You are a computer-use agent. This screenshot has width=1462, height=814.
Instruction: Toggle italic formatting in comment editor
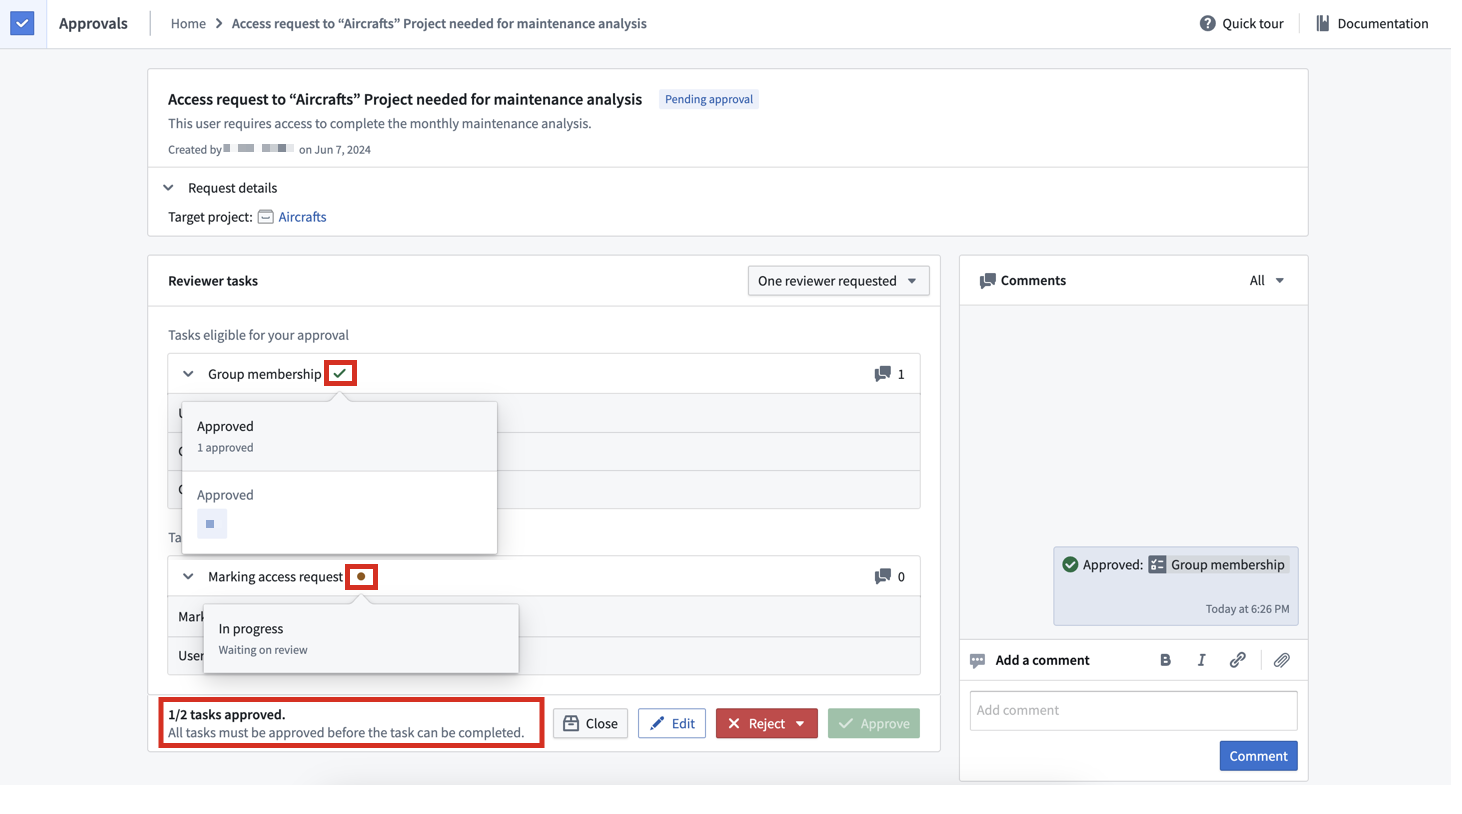pyautogui.click(x=1201, y=660)
